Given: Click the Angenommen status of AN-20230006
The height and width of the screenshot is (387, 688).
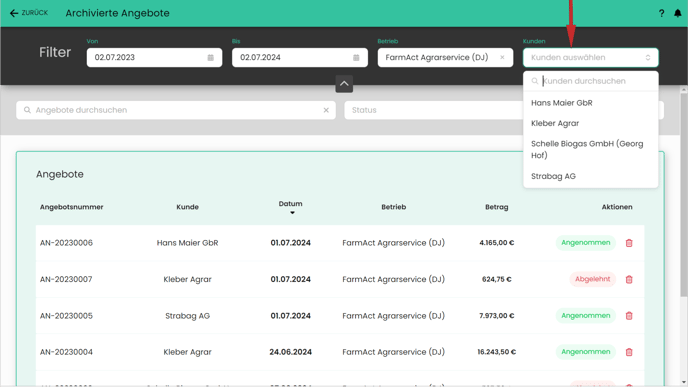Looking at the screenshot, I should [x=586, y=243].
